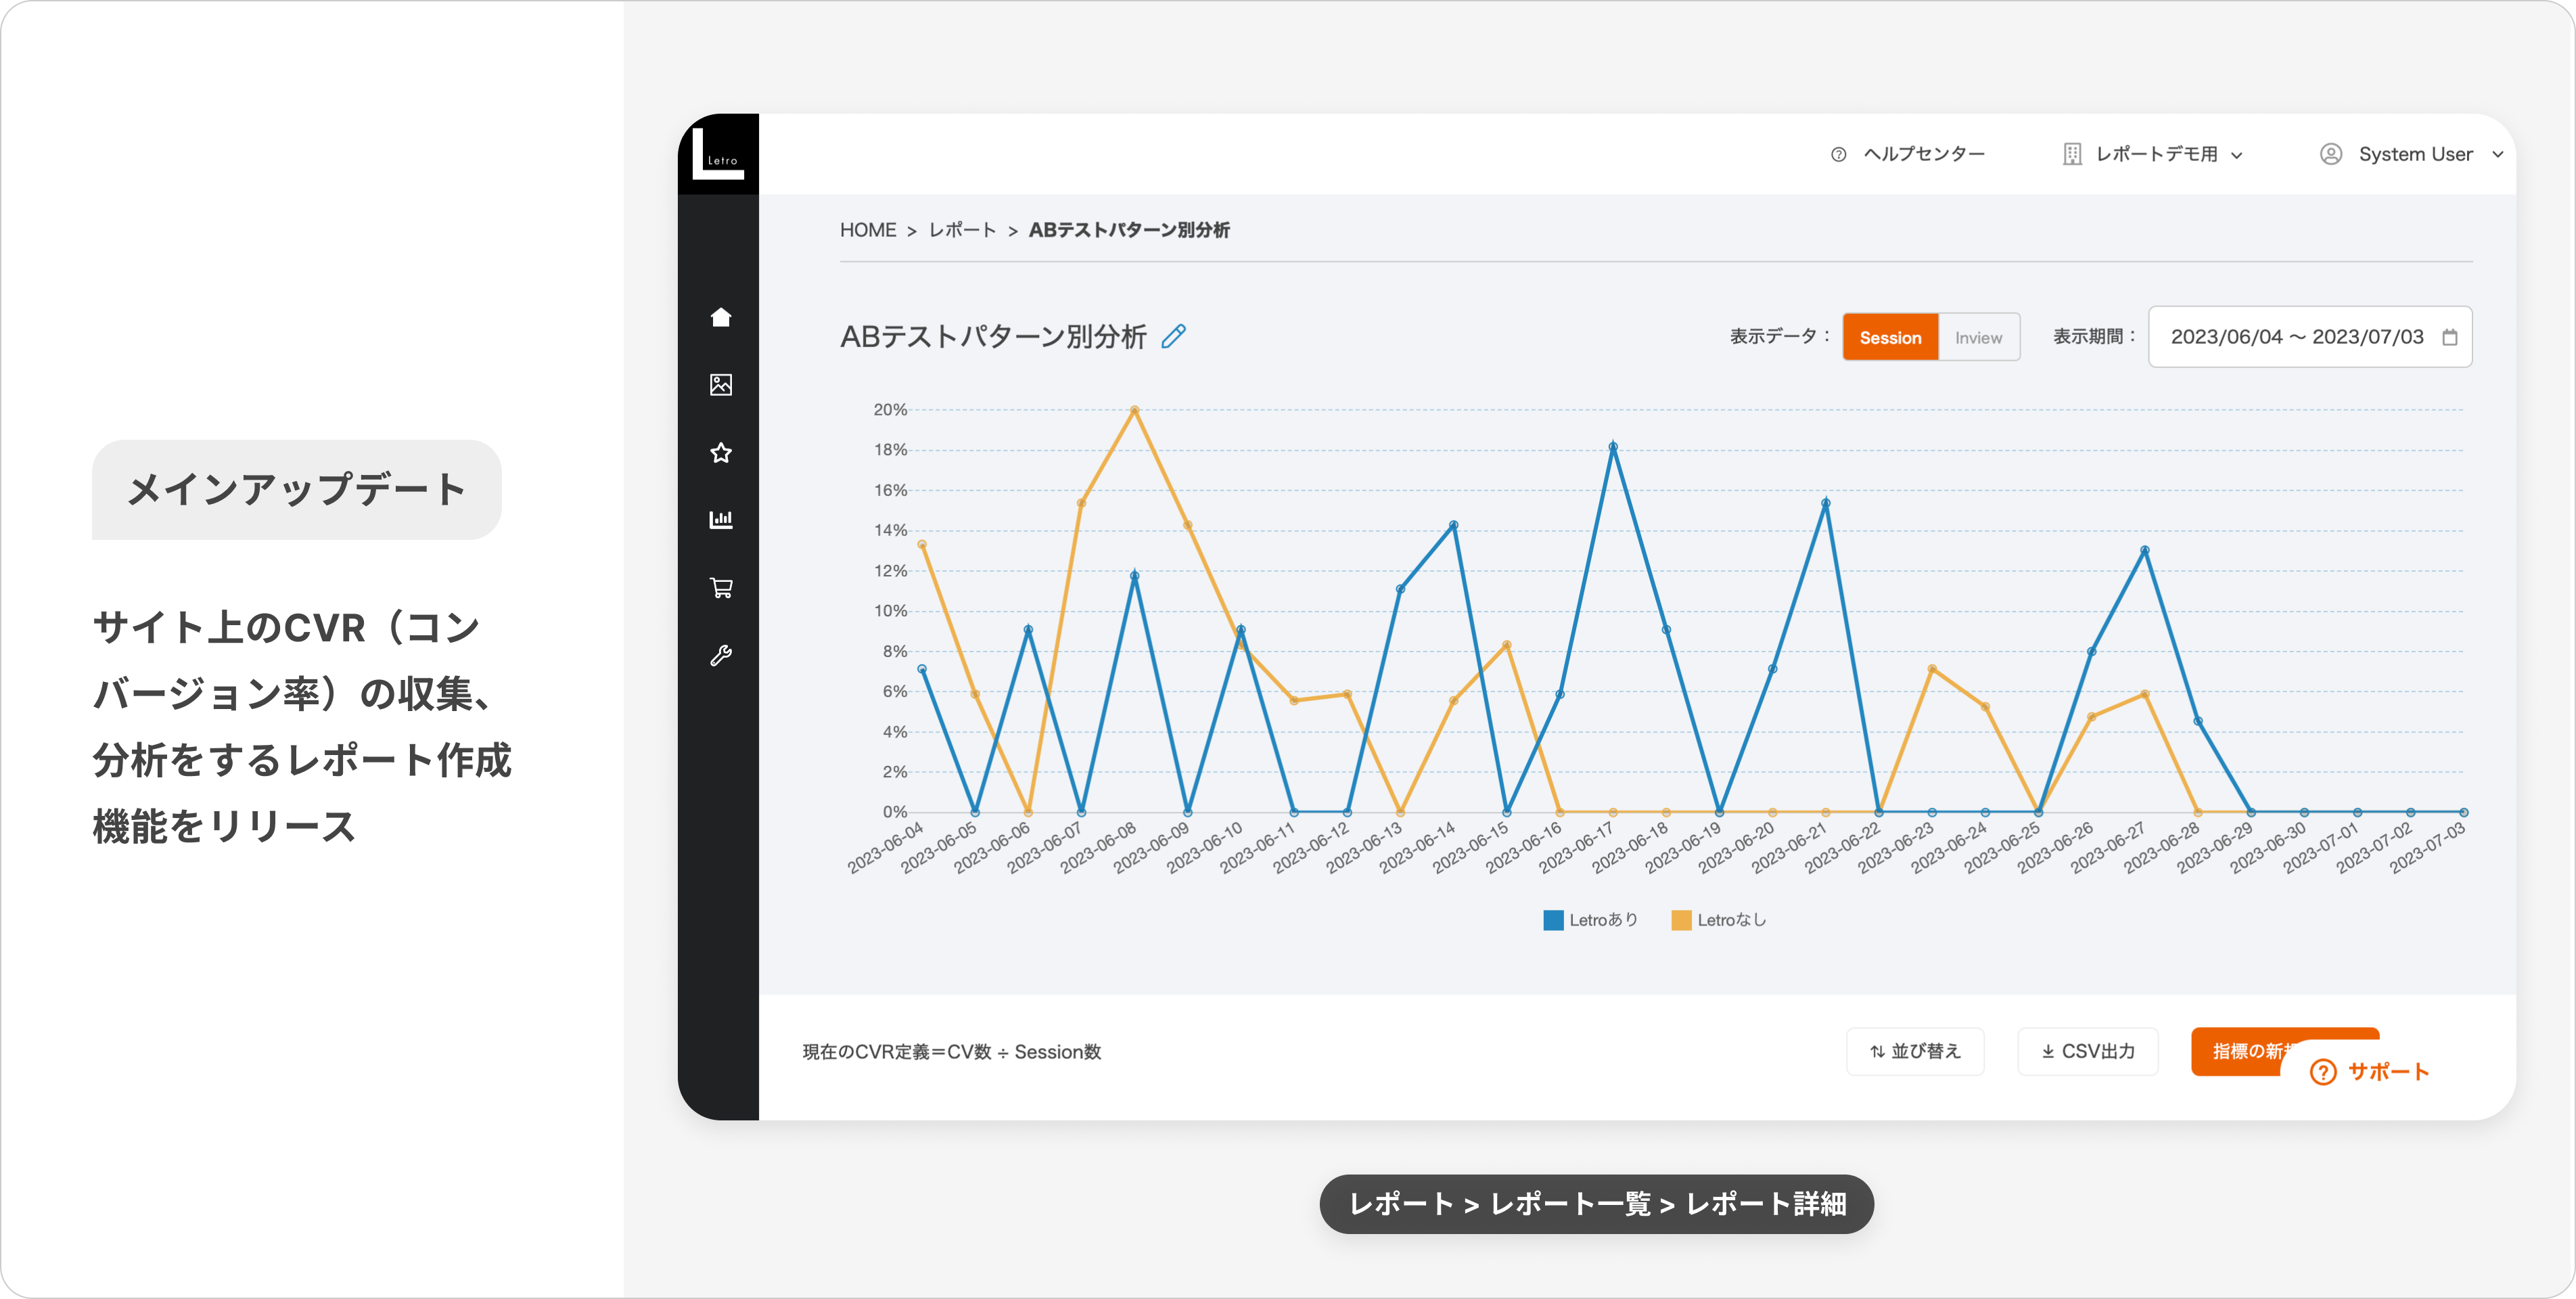This screenshot has height=1299, width=2576.
Task: Open the image gallery sidebar icon
Action: click(x=721, y=385)
